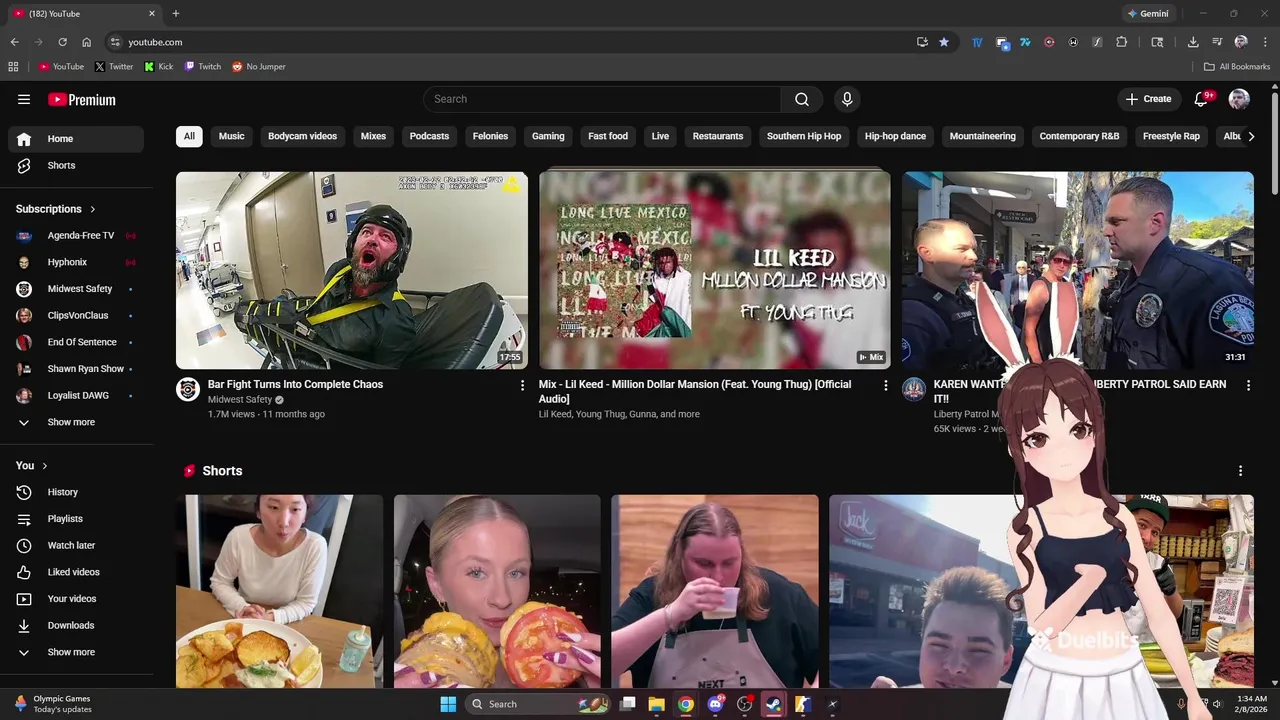
Task: Open Playlists in sidebar
Action: pos(76,519)
